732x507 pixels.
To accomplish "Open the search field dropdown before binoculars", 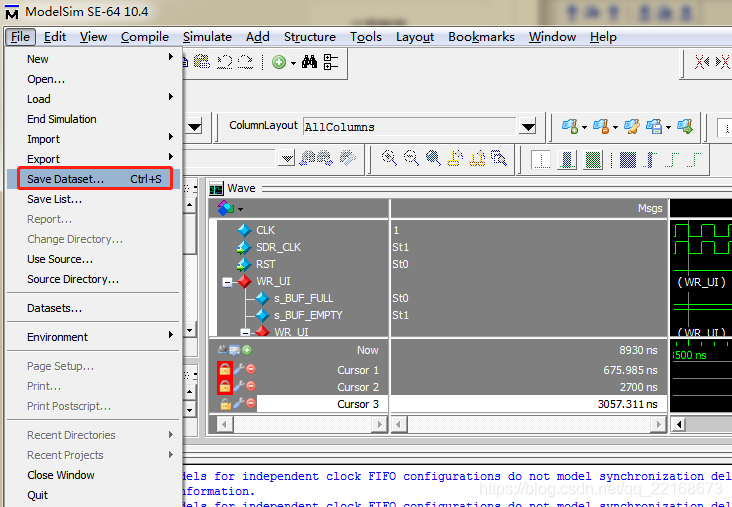I will coord(287,159).
